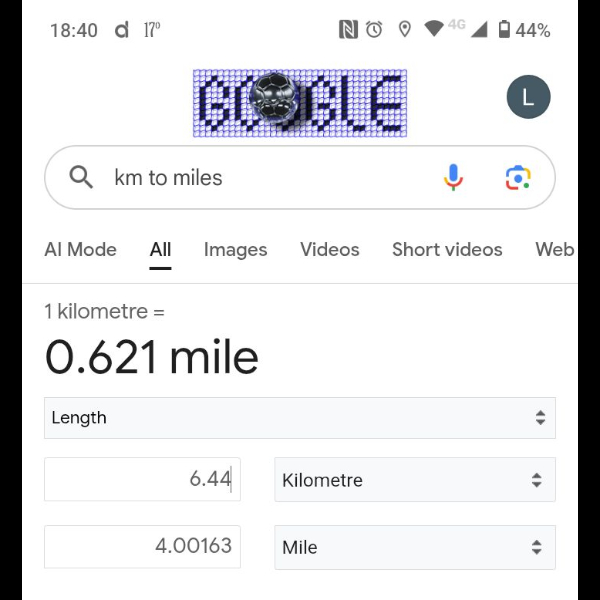Tap the NFC status bar icon

tap(348, 30)
